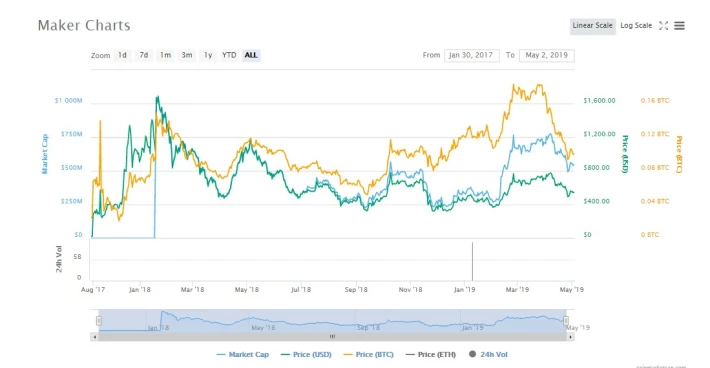This screenshot has width=710, height=368.
Task: Toggle Price (ETH) series in legend
Action: [x=431, y=354]
